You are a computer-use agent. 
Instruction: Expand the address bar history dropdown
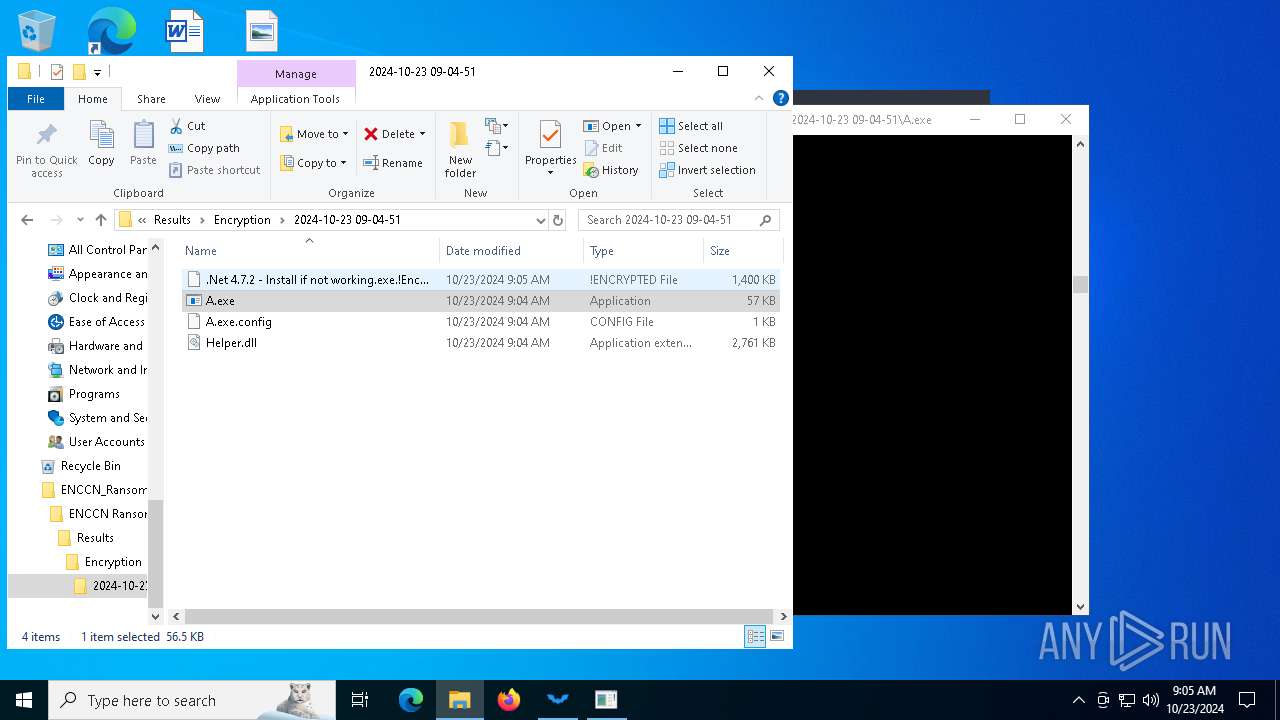point(540,220)
